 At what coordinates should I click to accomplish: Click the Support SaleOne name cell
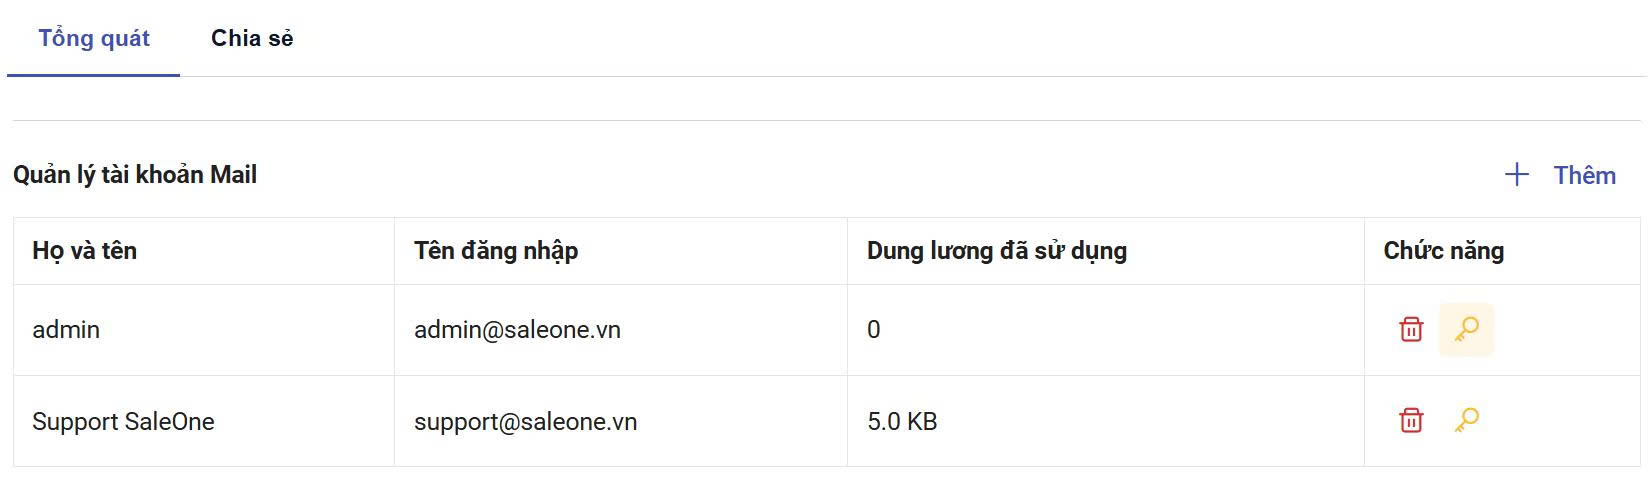tap(123, 421)
